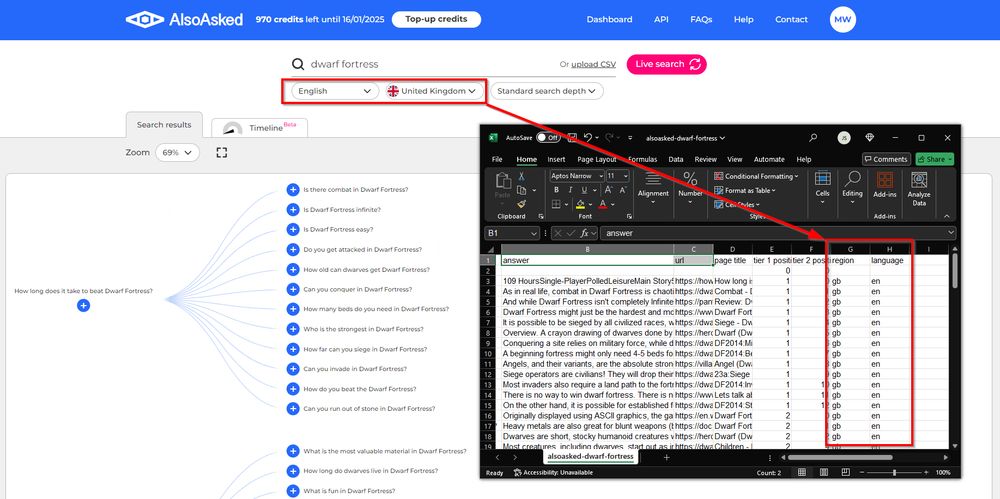Toggle Underline in Excel Font group
1000x499 pixels.
[x=584, y=190]
